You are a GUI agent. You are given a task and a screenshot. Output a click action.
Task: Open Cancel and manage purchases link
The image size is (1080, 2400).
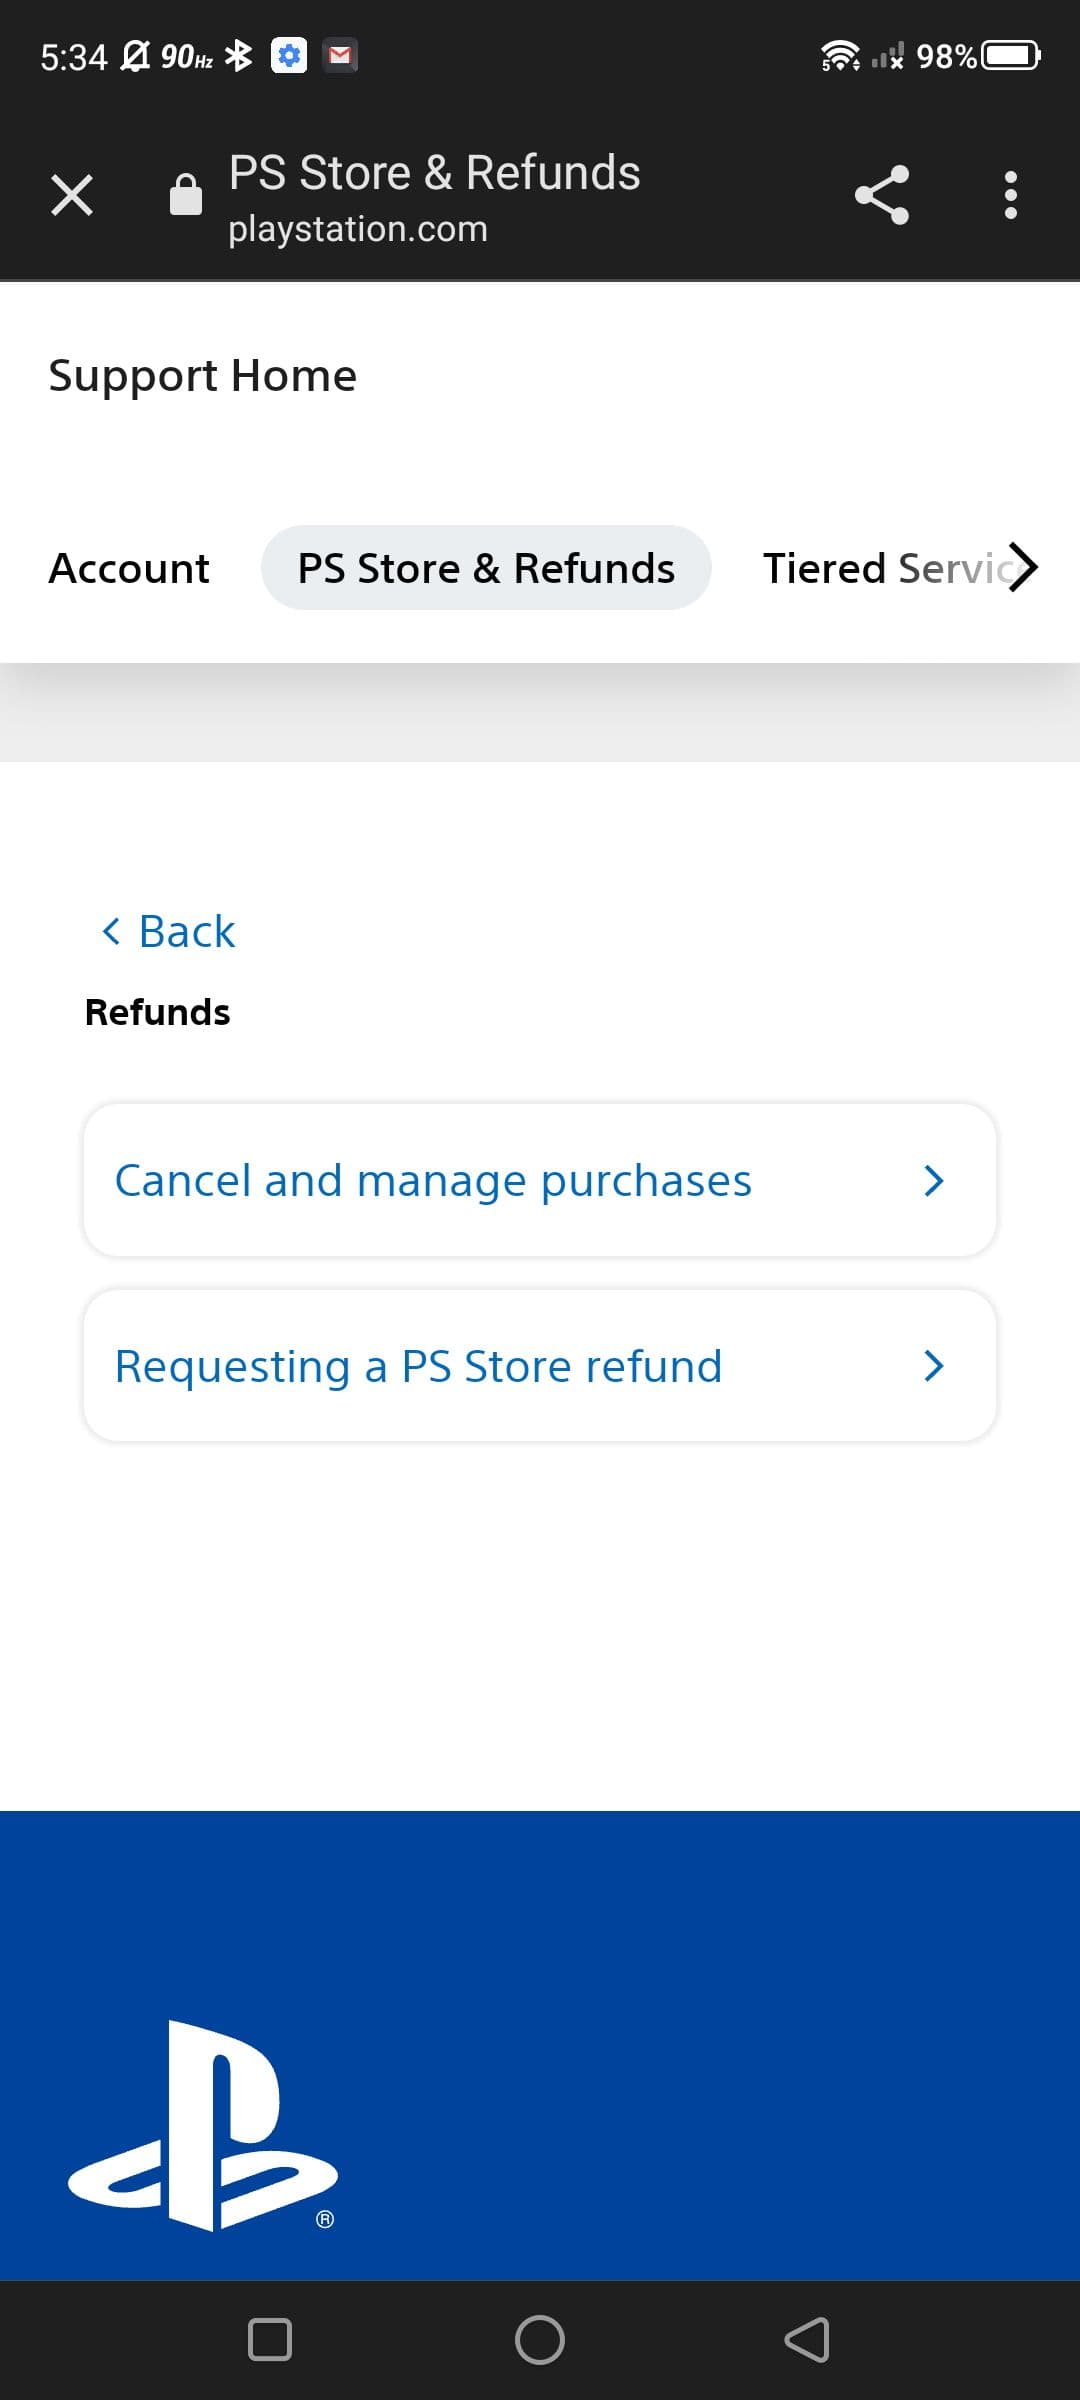(433, 1180)
